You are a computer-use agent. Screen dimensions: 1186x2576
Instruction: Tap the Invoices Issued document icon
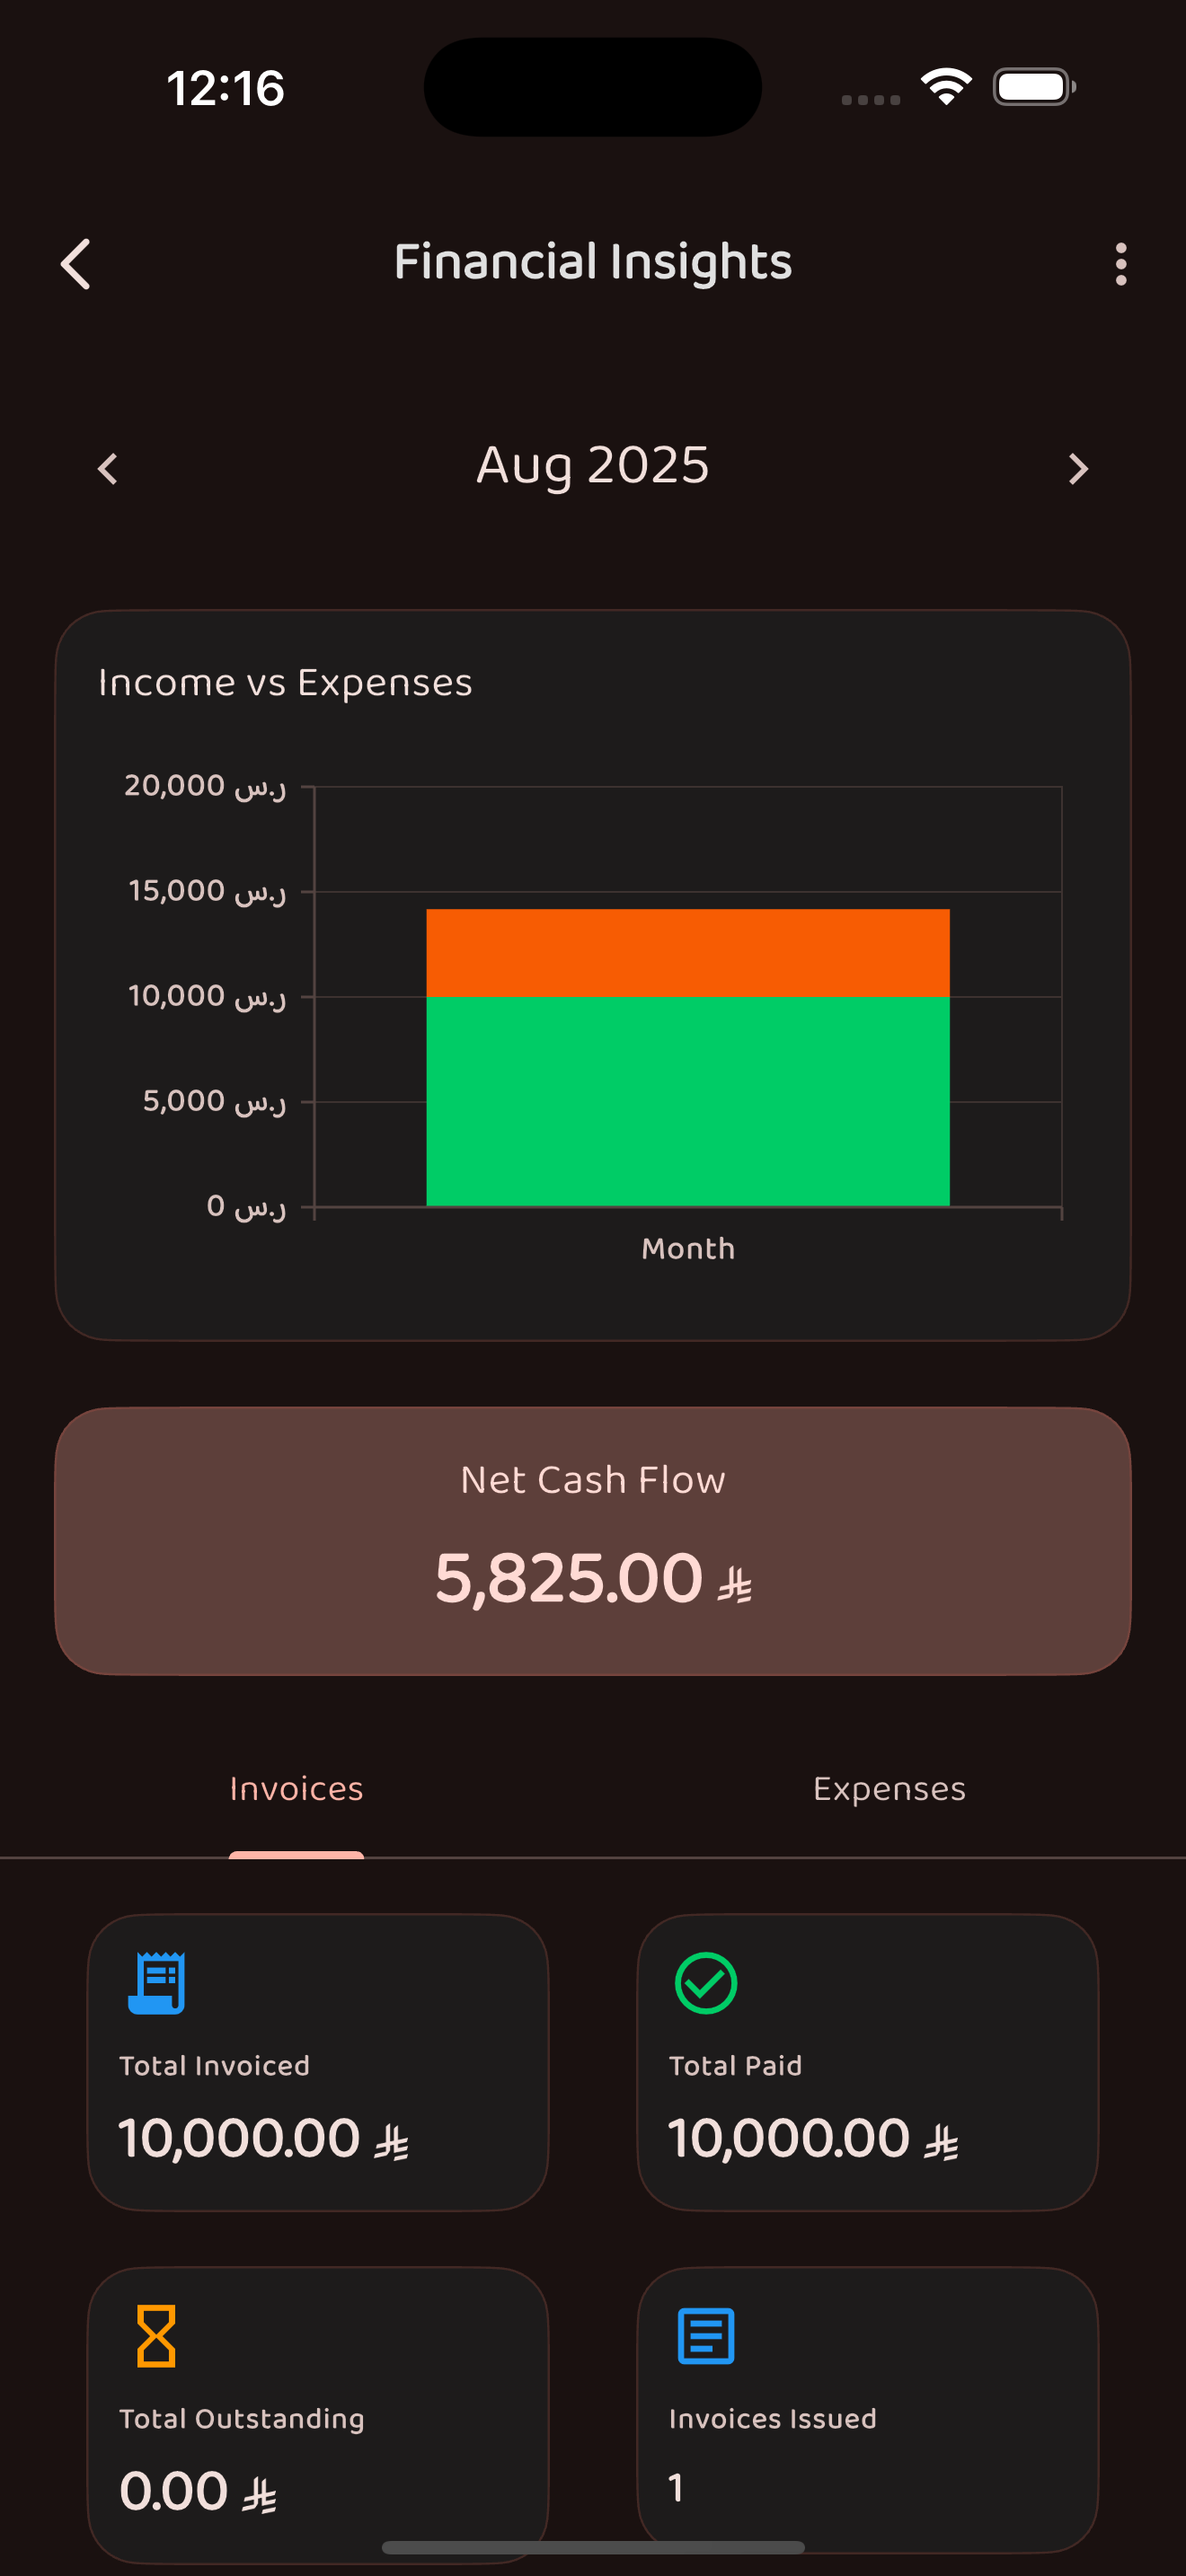pyautogui.click(x=706, y=2336)
